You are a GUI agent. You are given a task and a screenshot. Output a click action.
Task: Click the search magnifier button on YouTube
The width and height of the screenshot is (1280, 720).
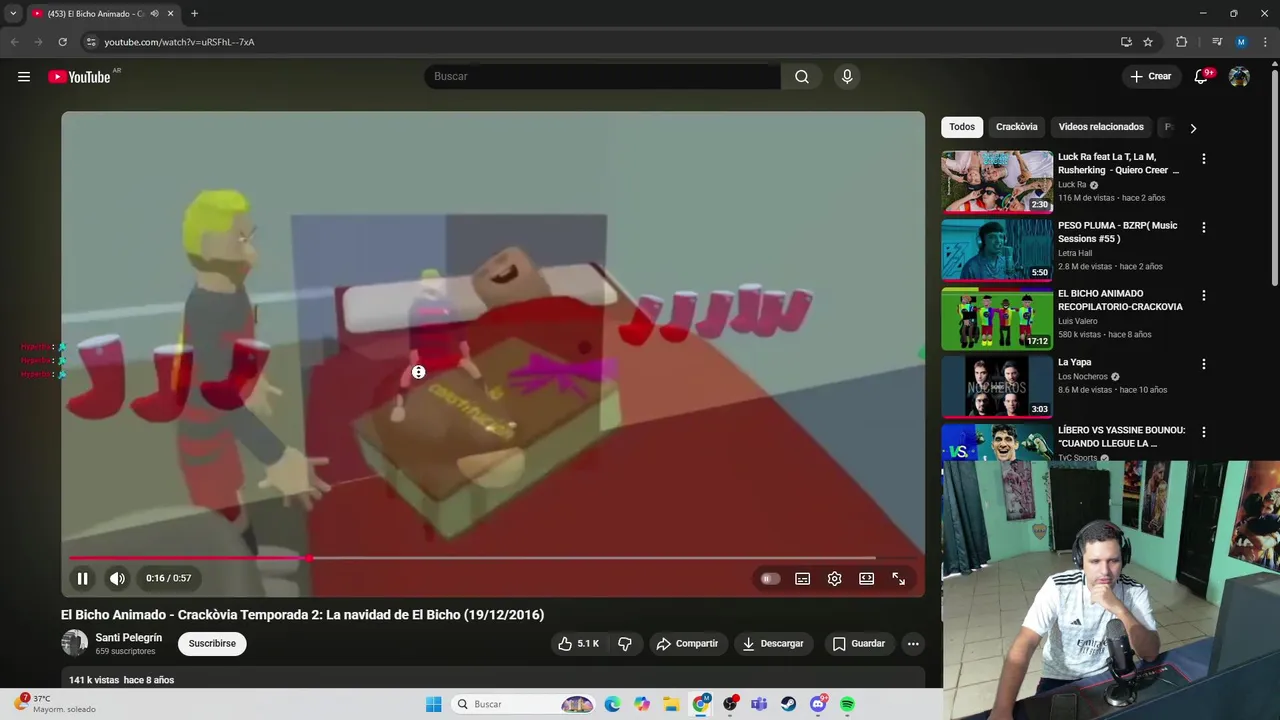pos(802,76)
